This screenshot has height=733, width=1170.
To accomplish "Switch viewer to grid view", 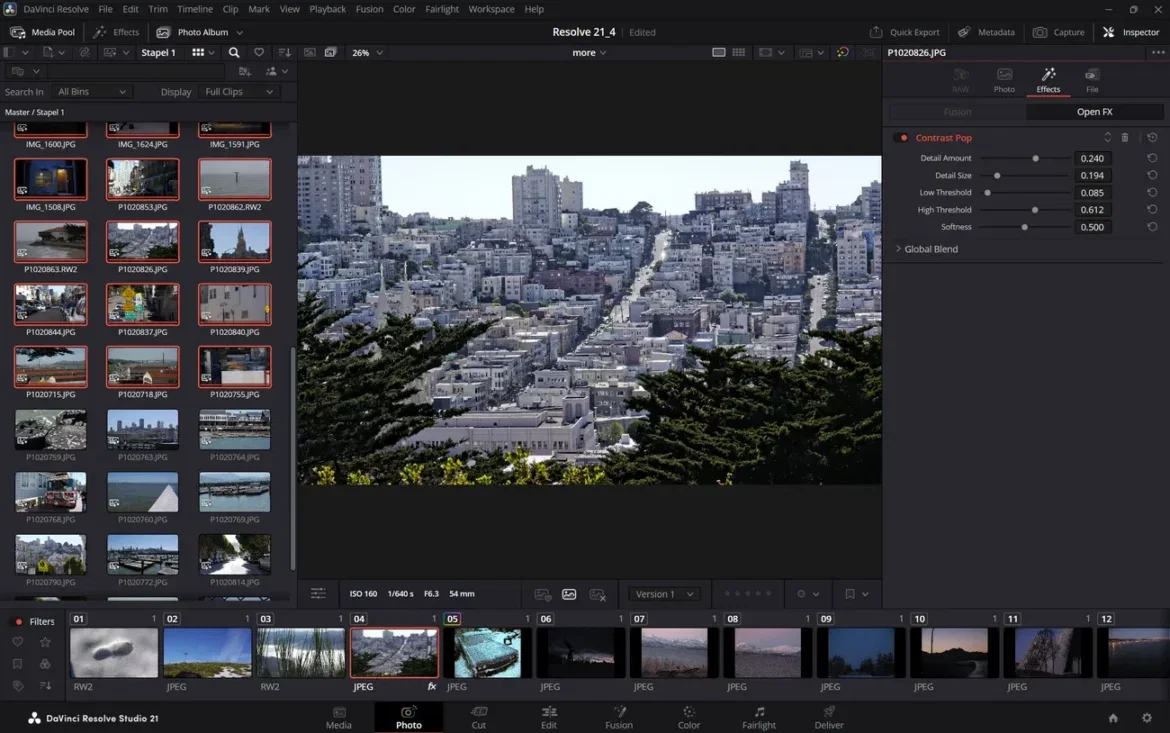I will 739,52.
